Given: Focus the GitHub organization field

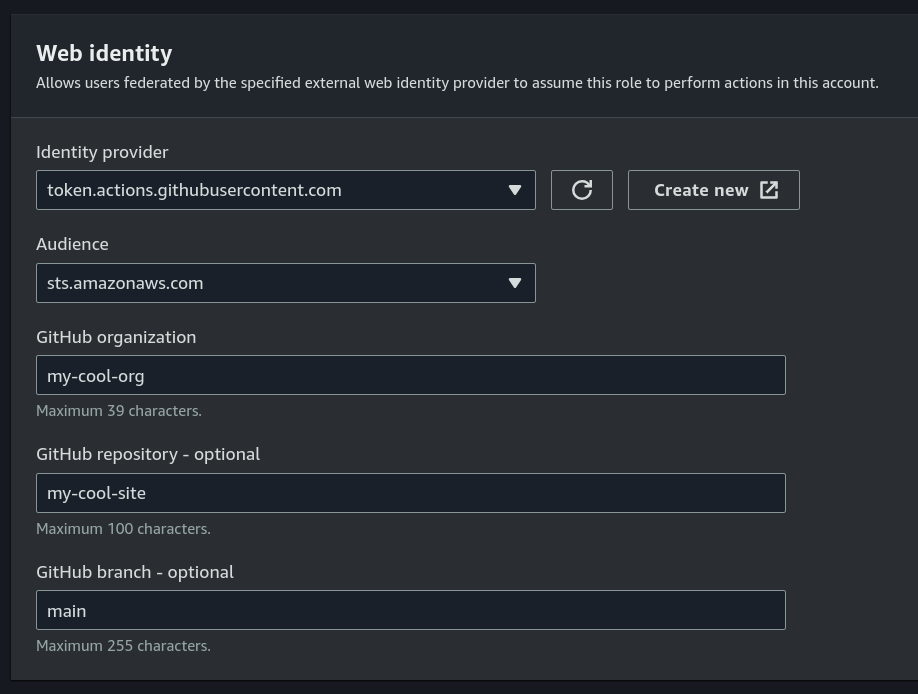Looking at the screenshot, I should click(410, 376).
